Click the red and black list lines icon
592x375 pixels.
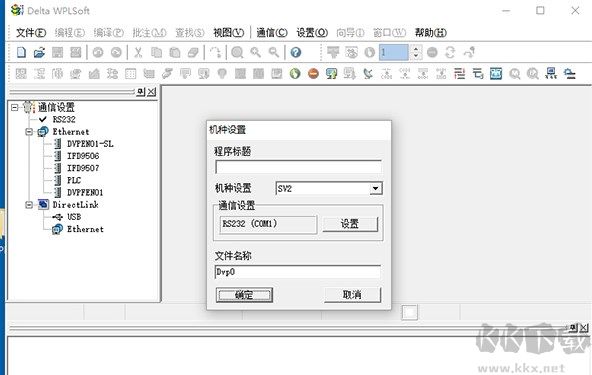tap(459, 73)
